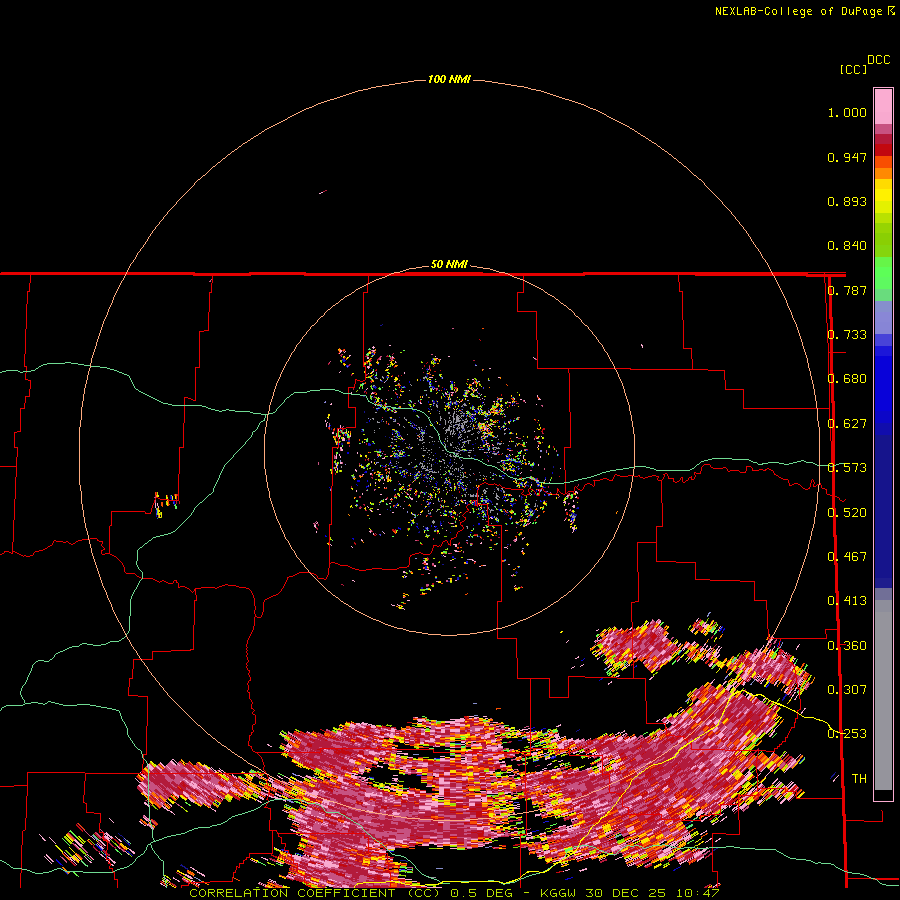The width and height of the screenshot is (900, 900).
Task: Click the pink swatch at top of color bar
Action: tap(883, 106)
